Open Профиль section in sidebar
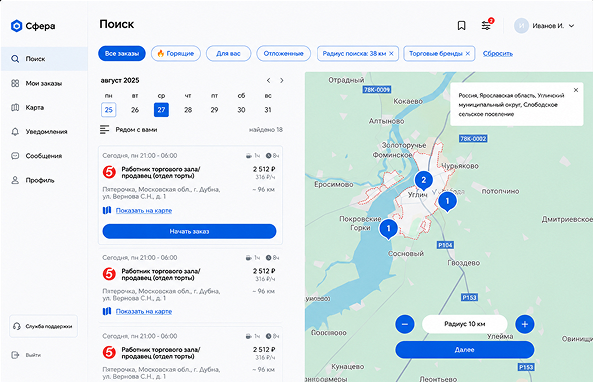 click(x=44, y=180)
